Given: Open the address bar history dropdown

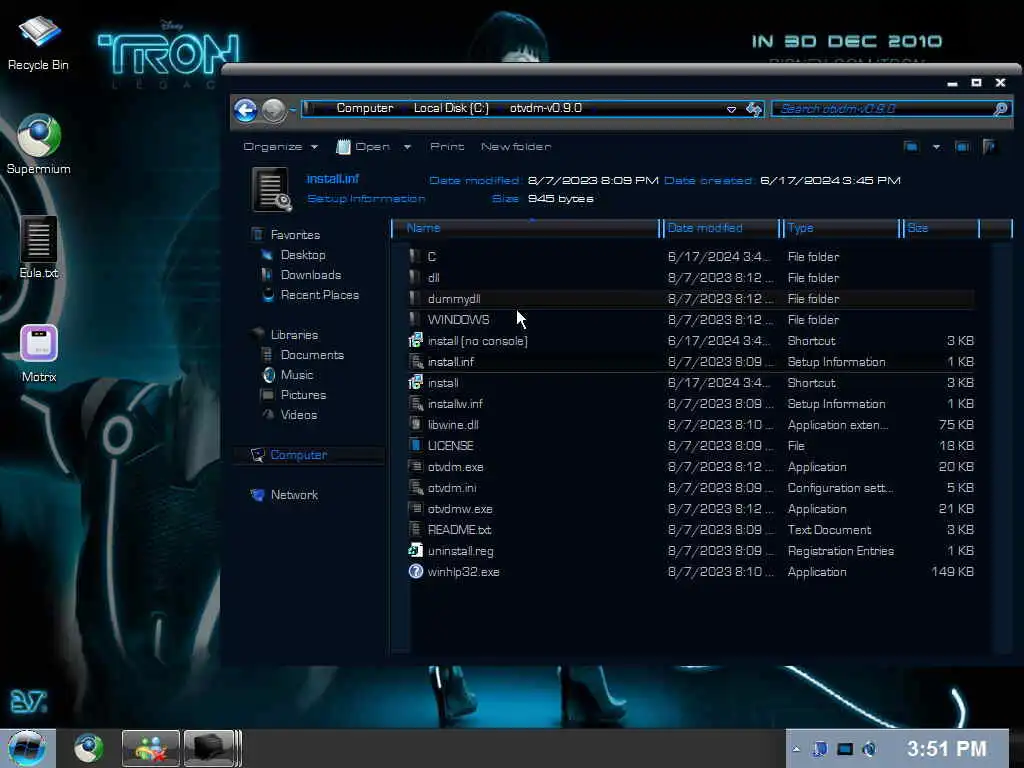Looking at the screenshot, I should tap(731, 109).
